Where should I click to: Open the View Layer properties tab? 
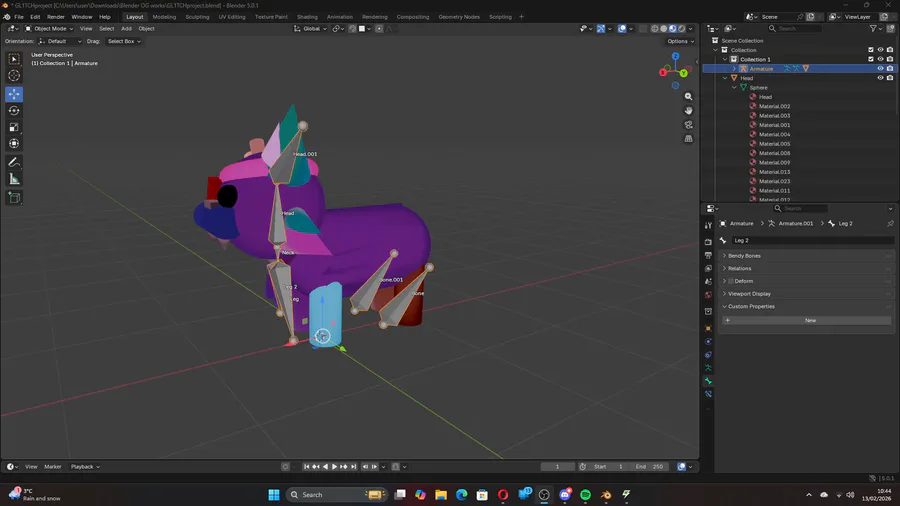tap(708, 268)
